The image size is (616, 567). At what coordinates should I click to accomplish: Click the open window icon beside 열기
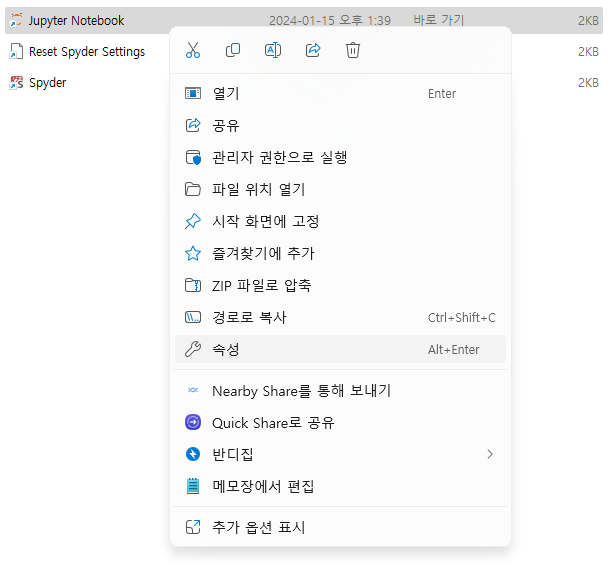point(193,94)
